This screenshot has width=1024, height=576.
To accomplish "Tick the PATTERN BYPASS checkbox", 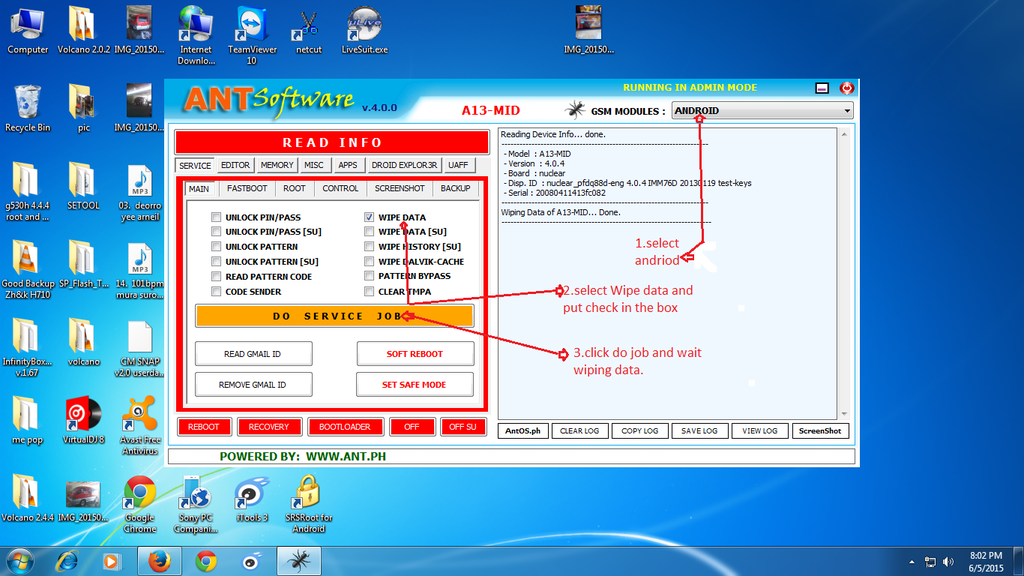I will click(x=369, y=276).
